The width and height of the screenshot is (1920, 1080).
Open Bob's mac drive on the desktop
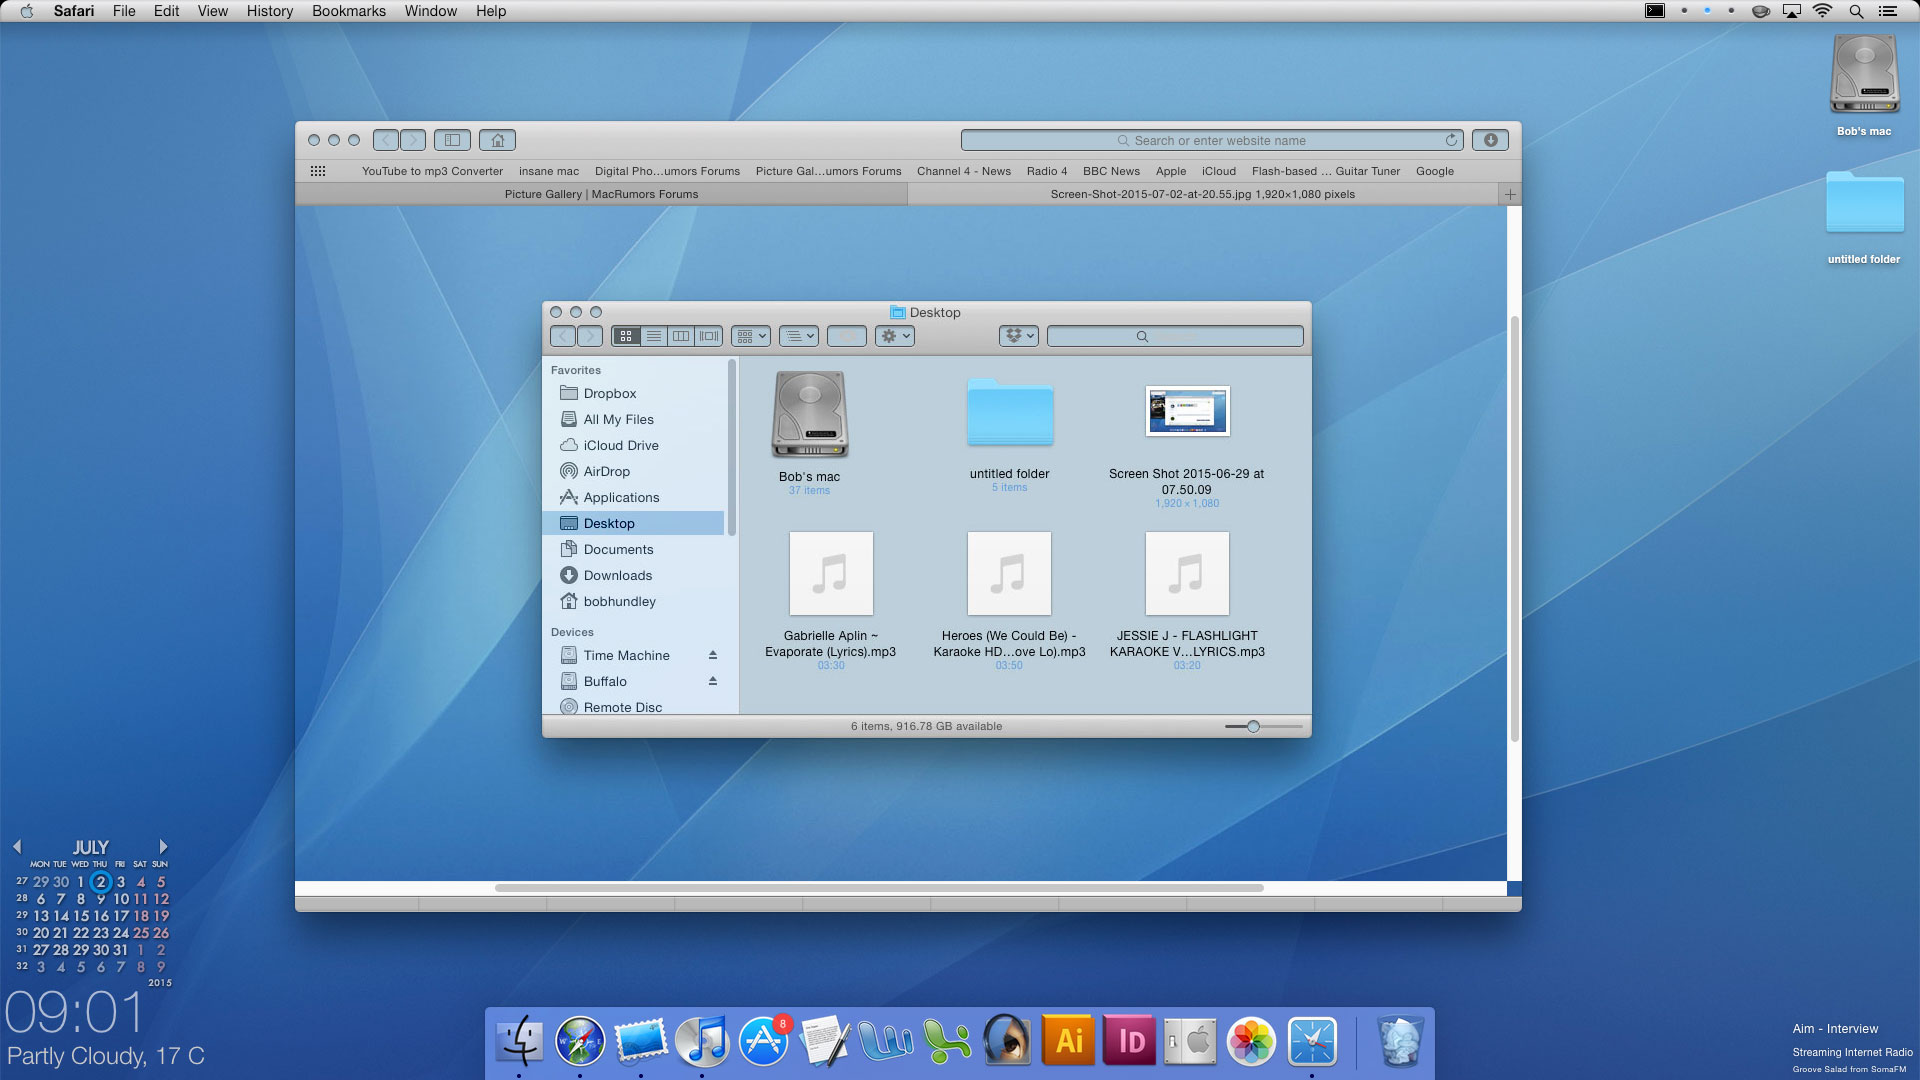pos(1864,73)
